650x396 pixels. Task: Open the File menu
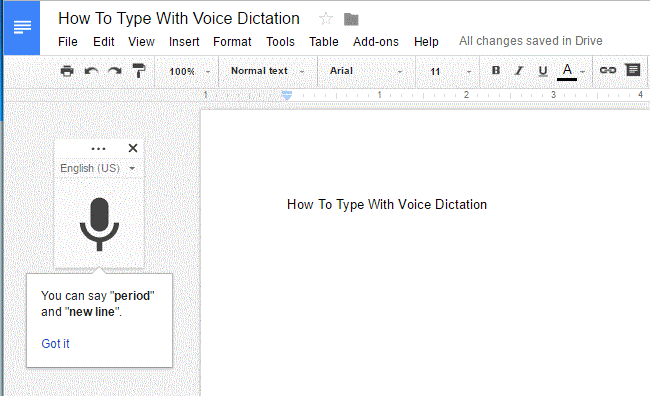(x=68, y=42)
